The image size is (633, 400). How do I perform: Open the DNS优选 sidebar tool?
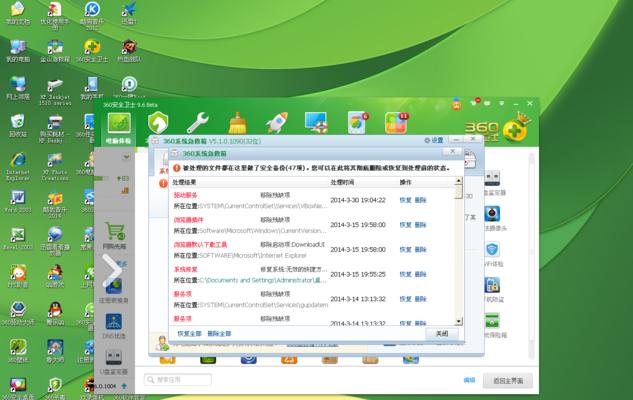[x=114, y=326]
